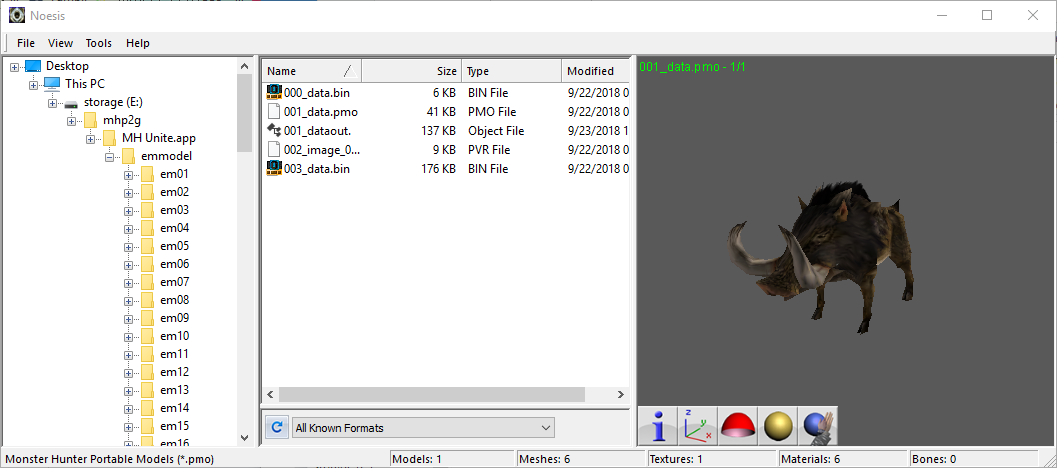Click the yellow sphere lighting icon
The image size is (1057, 468).
[x=778, y=426]
